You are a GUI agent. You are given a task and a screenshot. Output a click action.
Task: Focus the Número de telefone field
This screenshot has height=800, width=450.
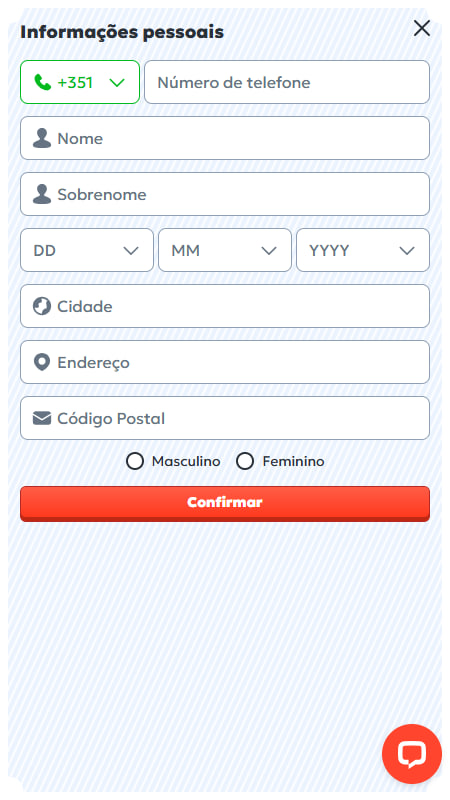[x=287, y=82]
